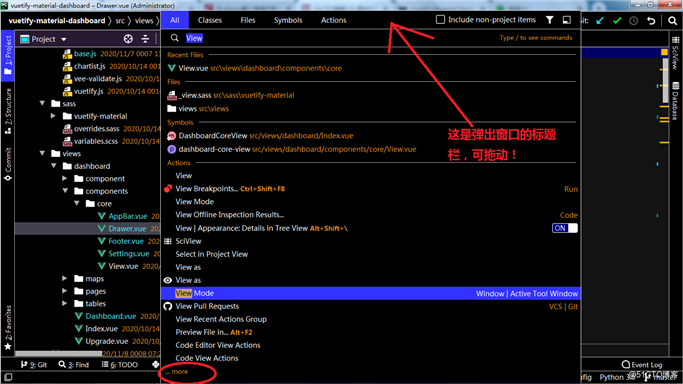Expand the pages folder
Viewport: 683px width, 384px height.
click(64, 291)
